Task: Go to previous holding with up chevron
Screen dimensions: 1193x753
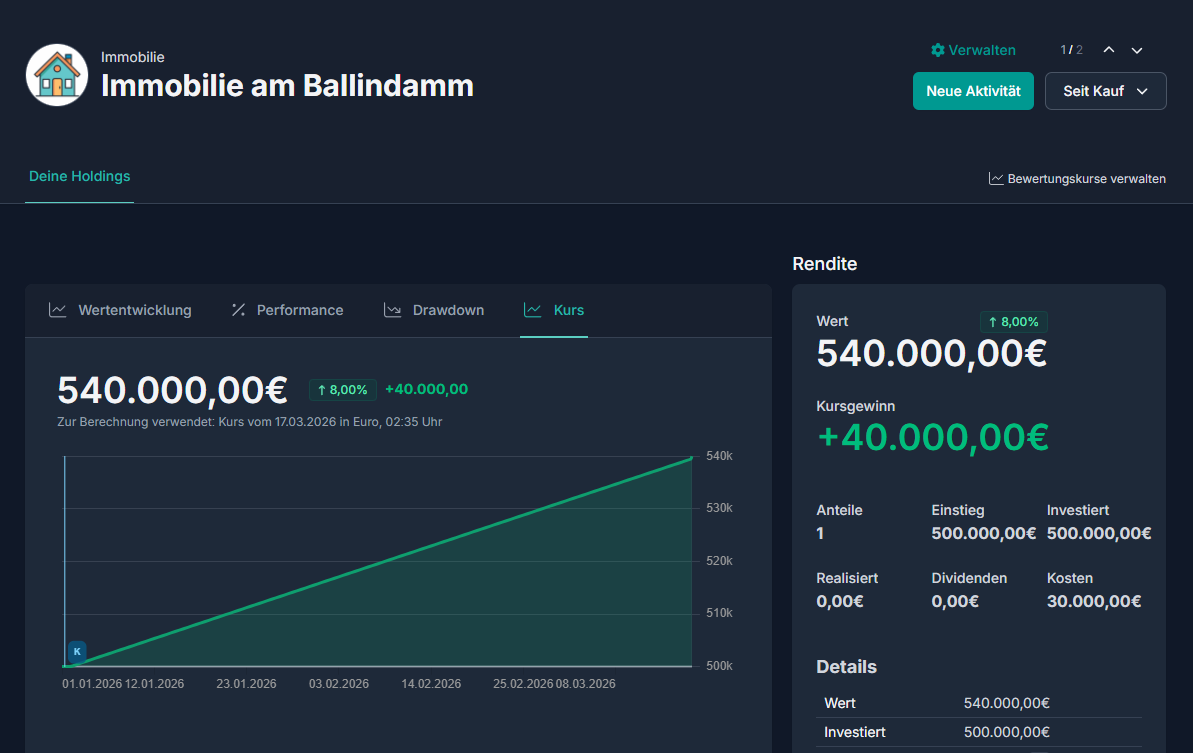Action: [1109, 50]
